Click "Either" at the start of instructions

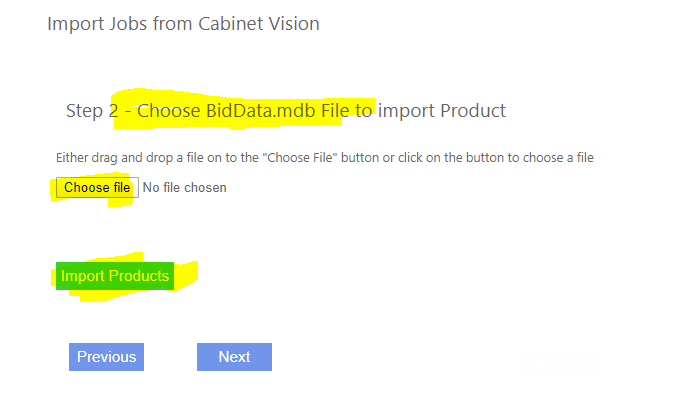73,158
